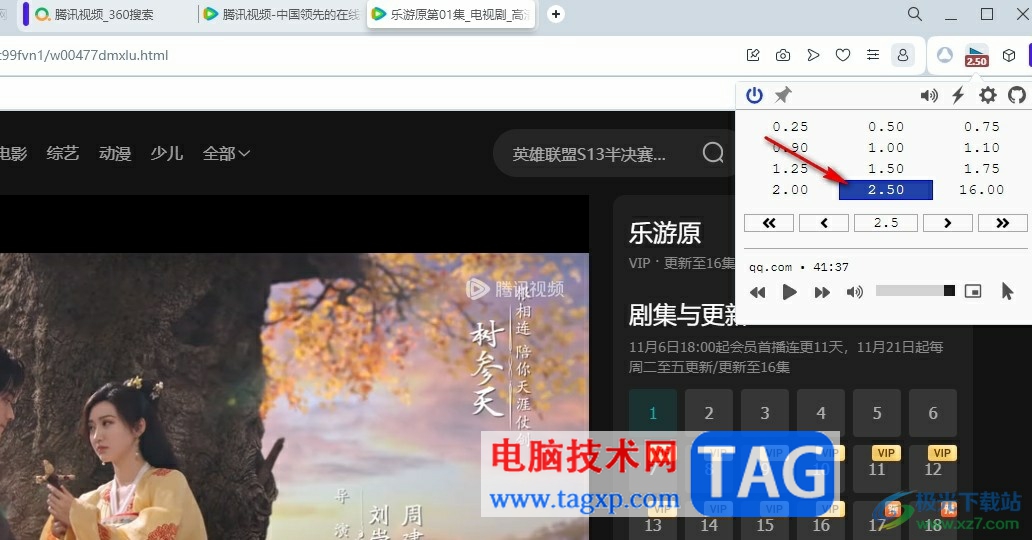The width and height of the screenshot is (1032, 540).
Task: Switch to 腾讯视频-中国领先的在线 tab
Action: coord(282,14)
